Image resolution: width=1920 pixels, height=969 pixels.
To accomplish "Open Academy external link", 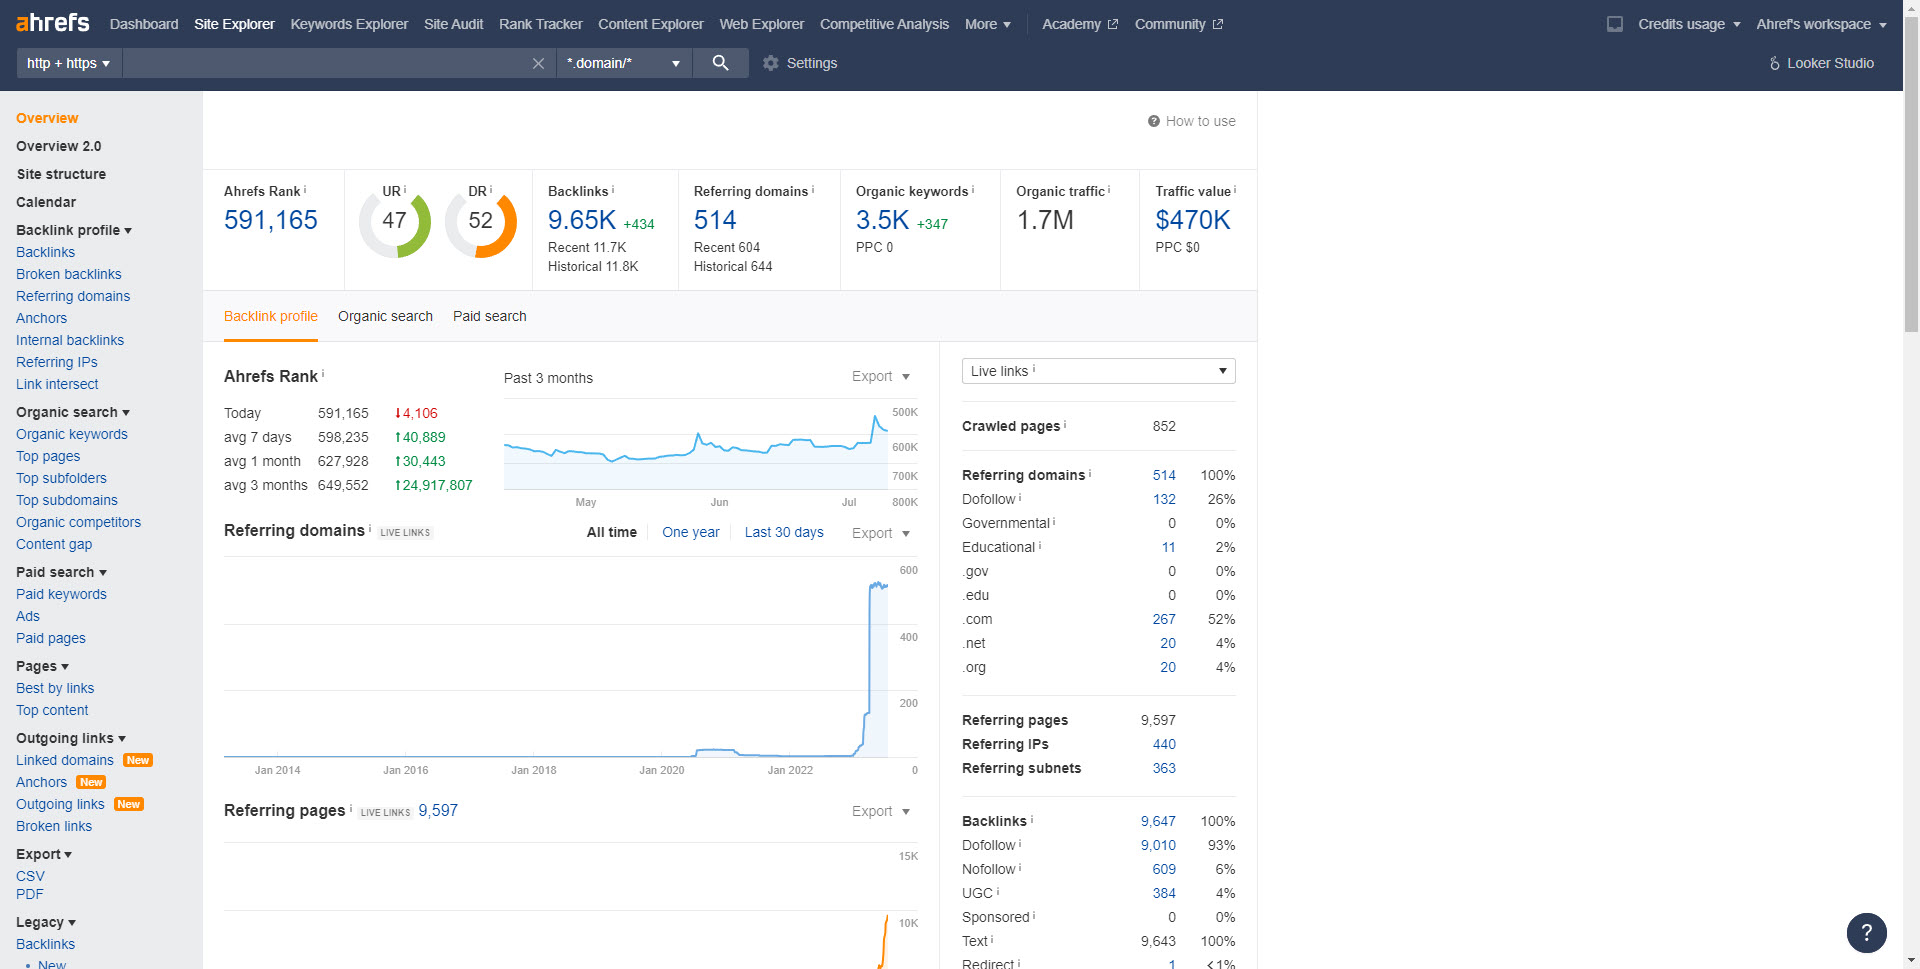I will [1079, 24].
